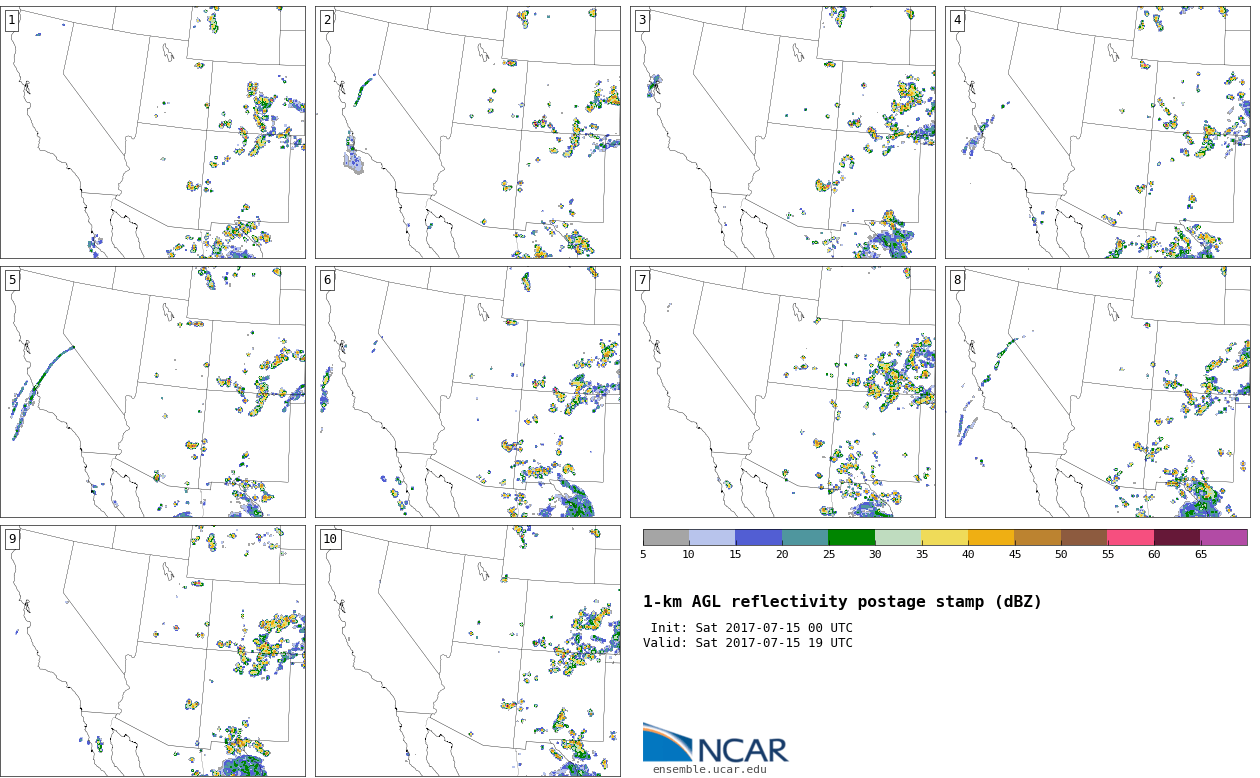Click the gray 5-10 dBZ color swatch

tap(666, 537)
